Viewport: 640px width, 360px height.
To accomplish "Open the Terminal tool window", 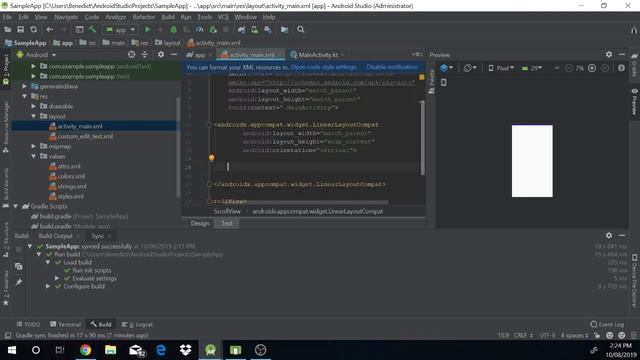I will pyautogui.click(x=65, y=324).
